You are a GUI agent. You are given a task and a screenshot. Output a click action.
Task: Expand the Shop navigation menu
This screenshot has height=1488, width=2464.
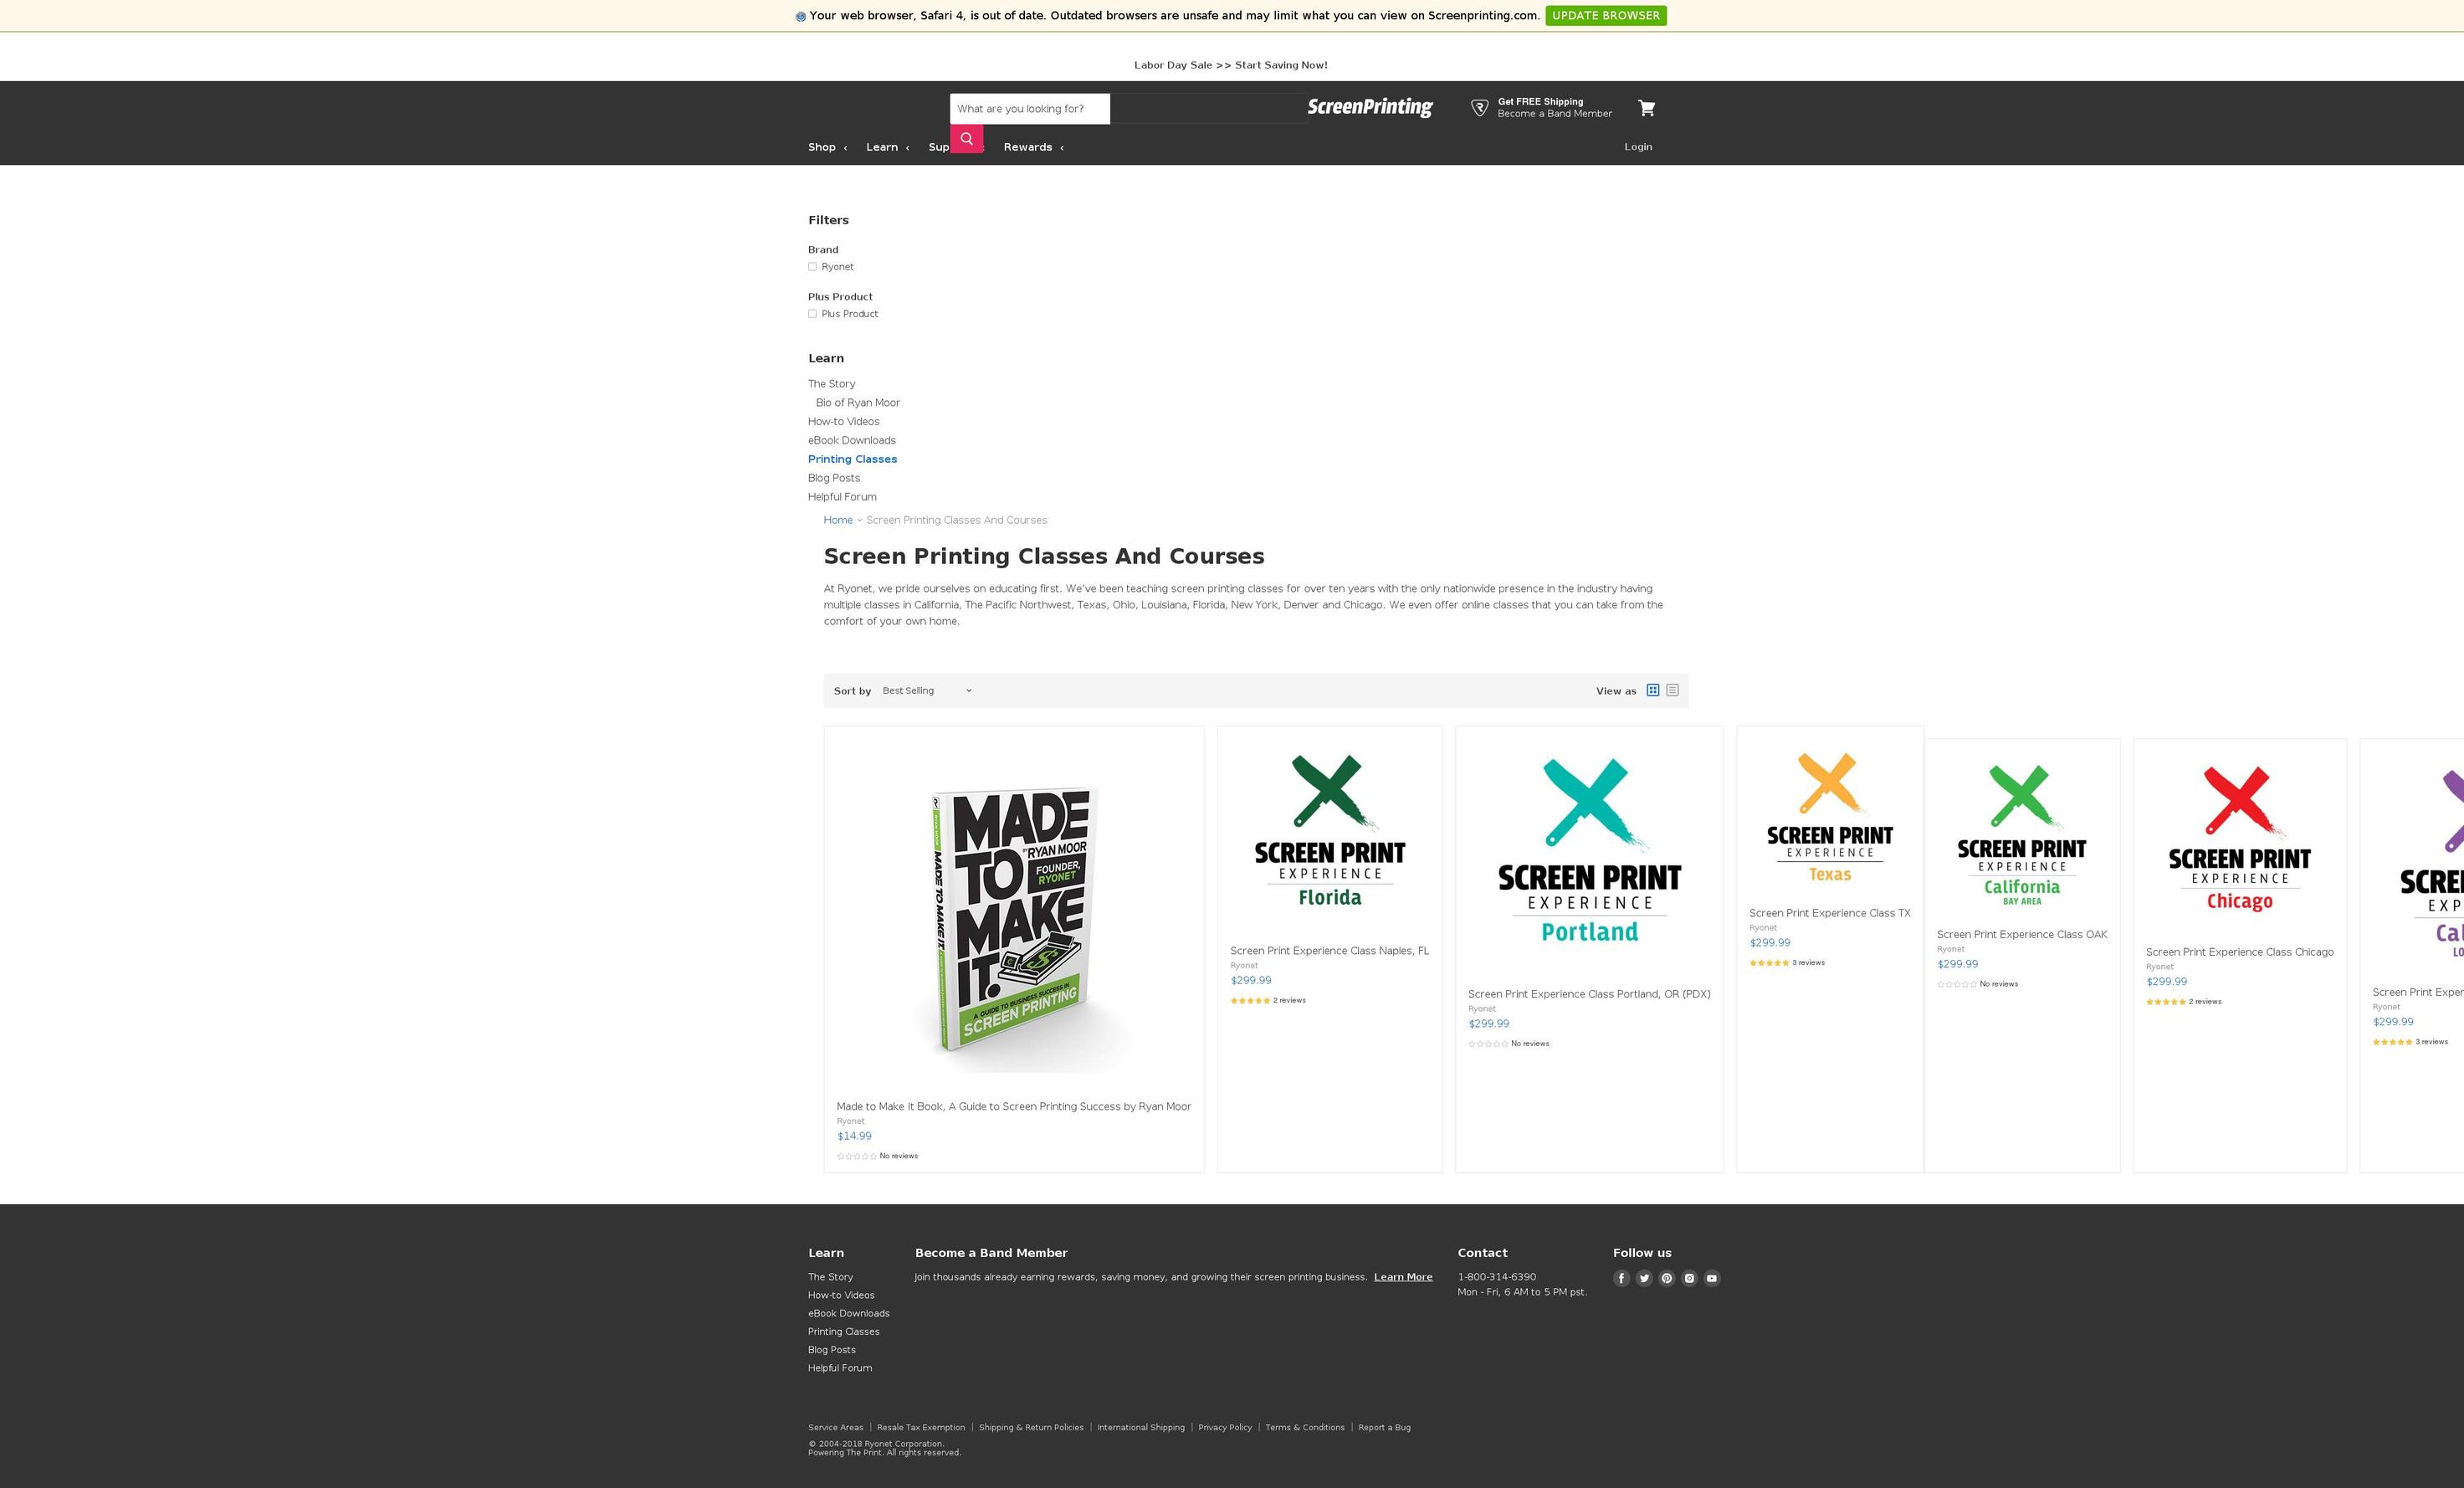tap(826, 146)
